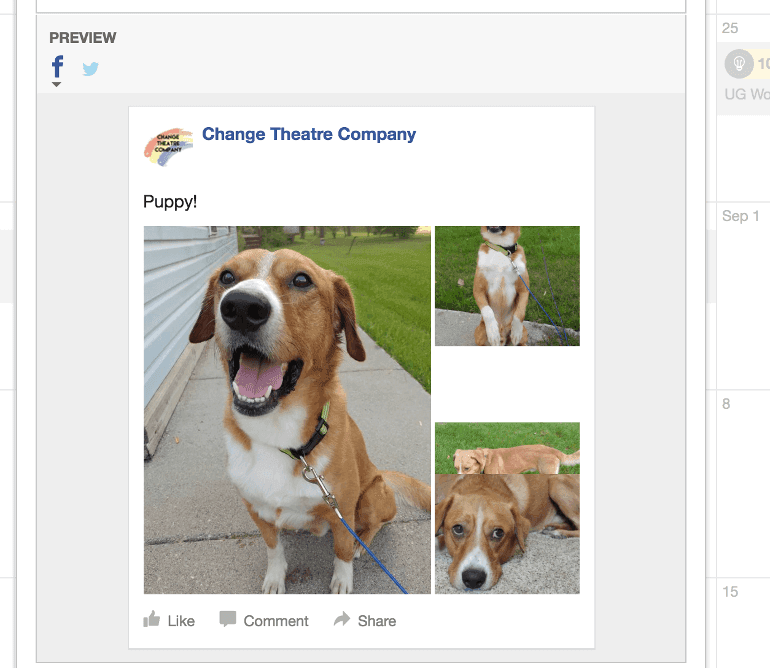Click the Share arrow icon

click(x=342, y=620)
